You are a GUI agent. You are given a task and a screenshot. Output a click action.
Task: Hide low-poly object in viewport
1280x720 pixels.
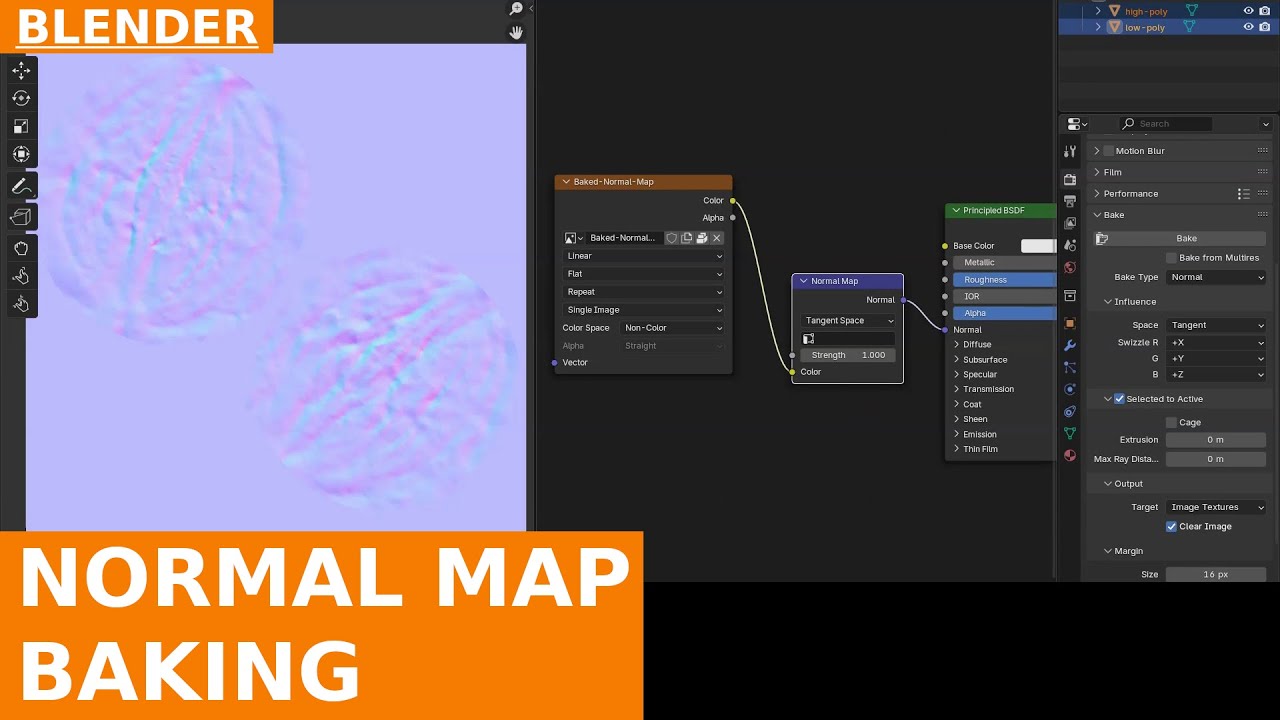point(1248,27)
